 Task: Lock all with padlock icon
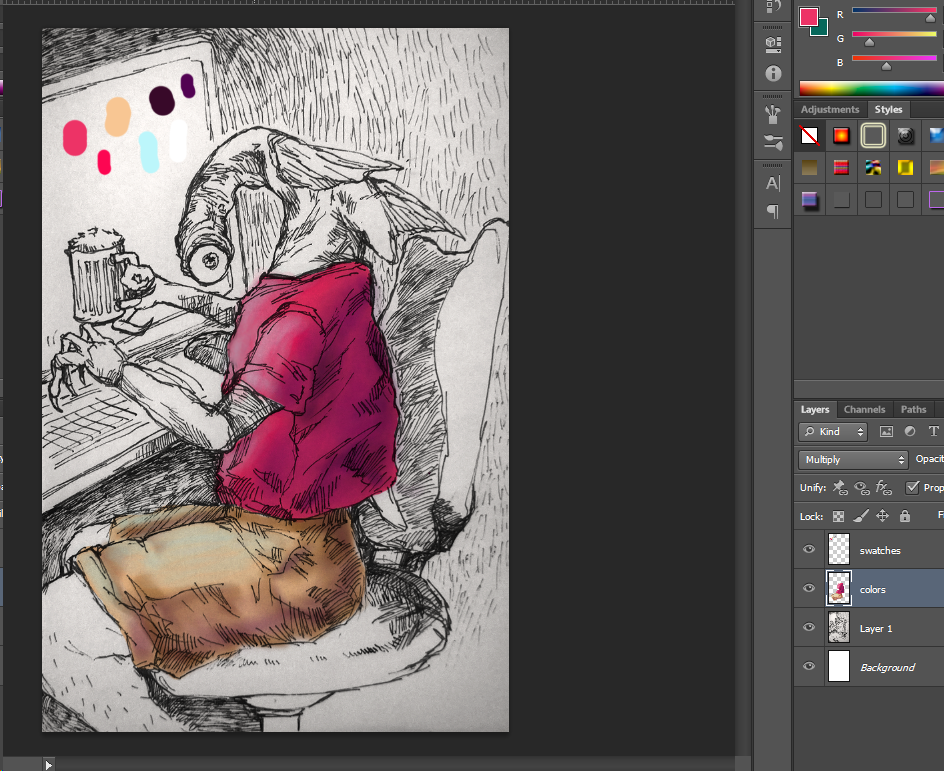[x=904, y=516]
